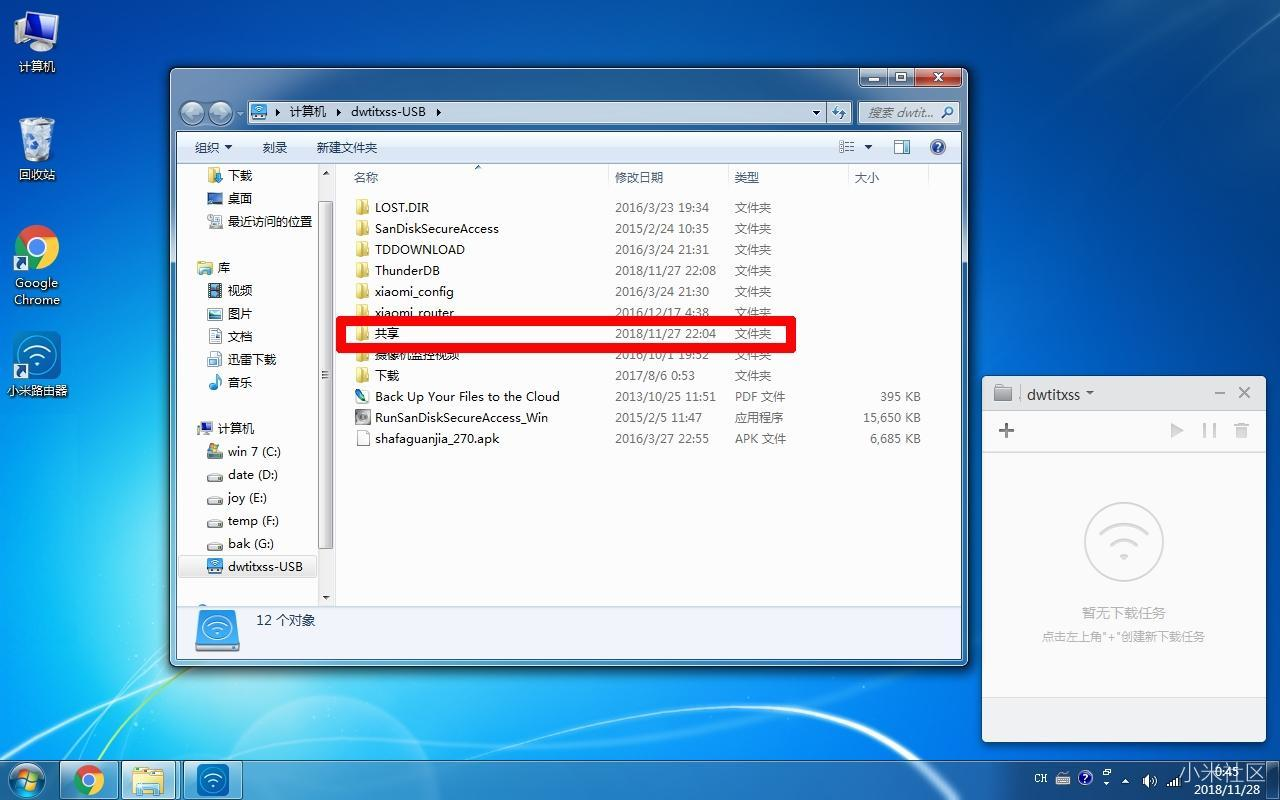Click navigation pane scroll down arrow

(326, 597)
